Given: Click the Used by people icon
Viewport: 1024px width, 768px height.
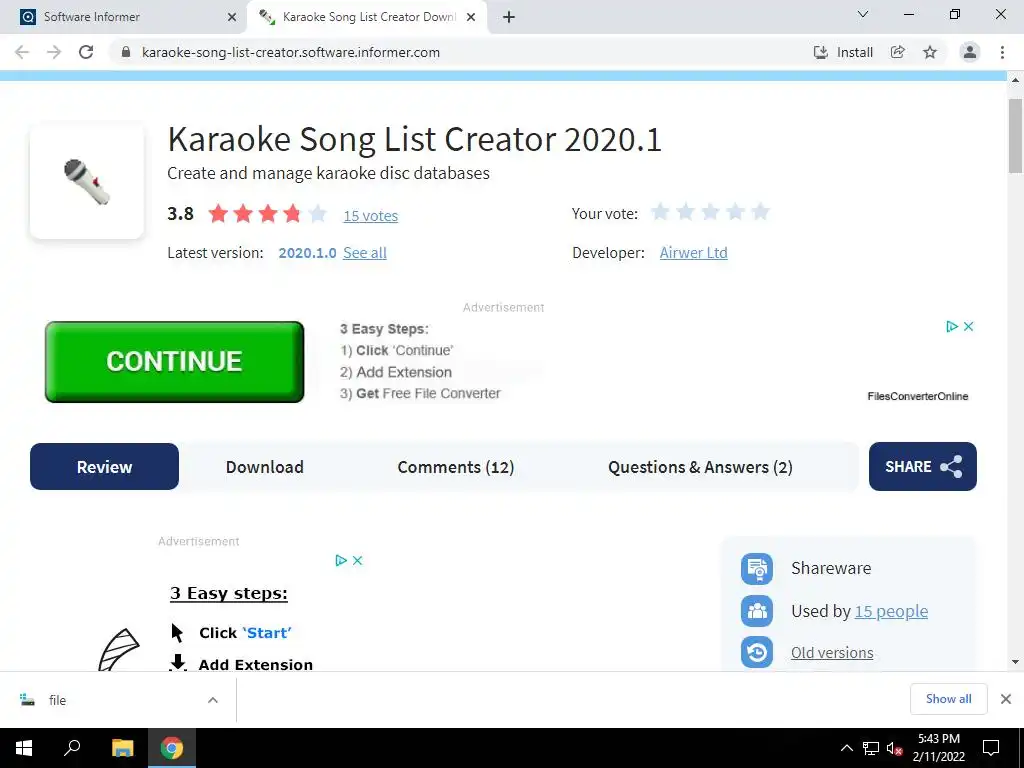Looking at the screenshot, I should [757, 611].
